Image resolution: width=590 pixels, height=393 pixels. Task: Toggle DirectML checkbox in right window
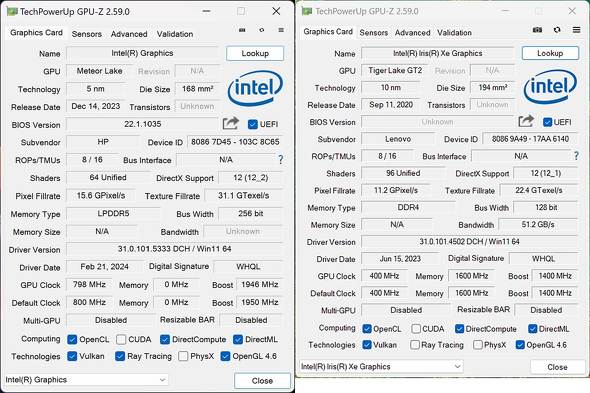click(x=532, y=329)
